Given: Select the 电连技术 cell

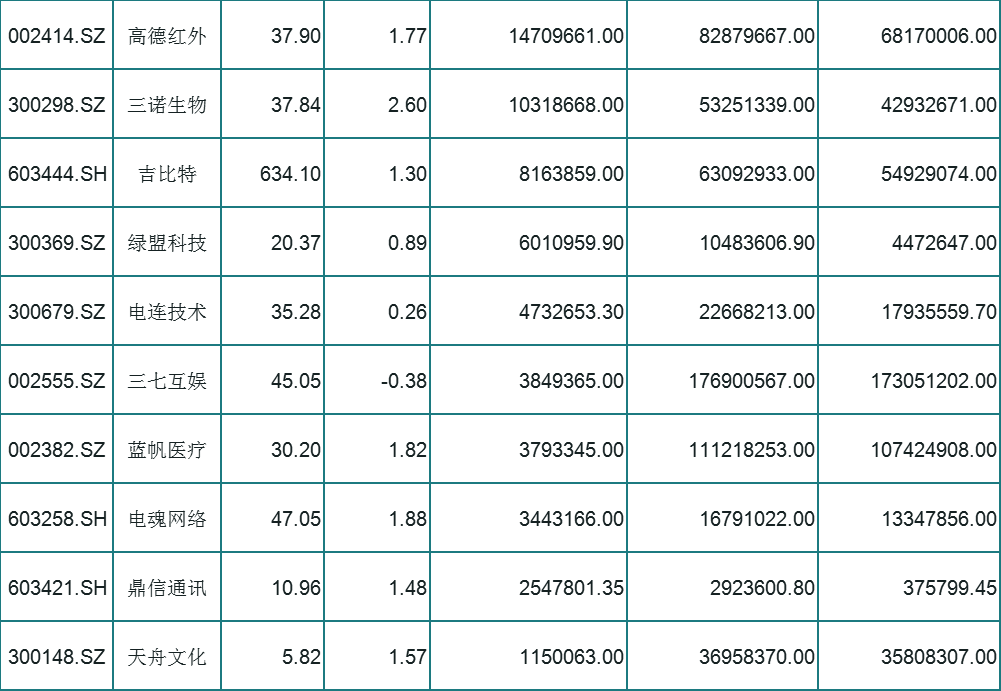Looking at the screenshot, I should click(167, 310).
